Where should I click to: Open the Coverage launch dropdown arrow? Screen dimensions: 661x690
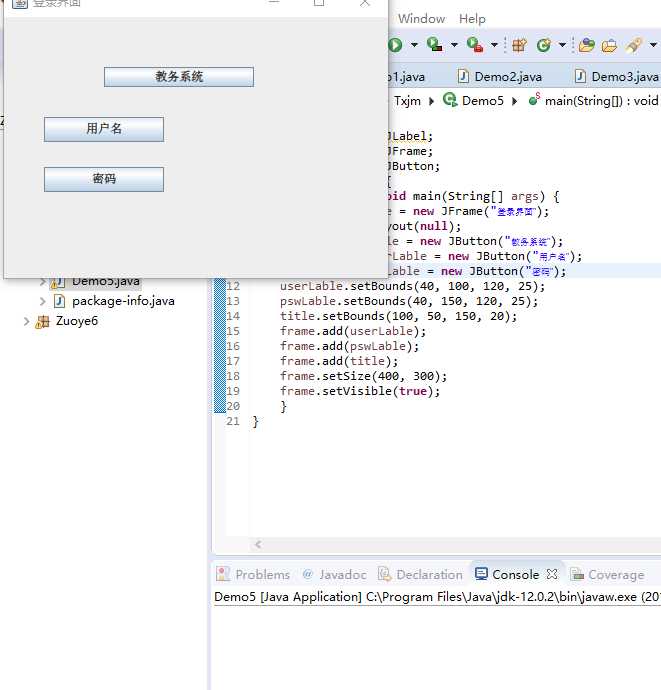(x=454, y=45)
